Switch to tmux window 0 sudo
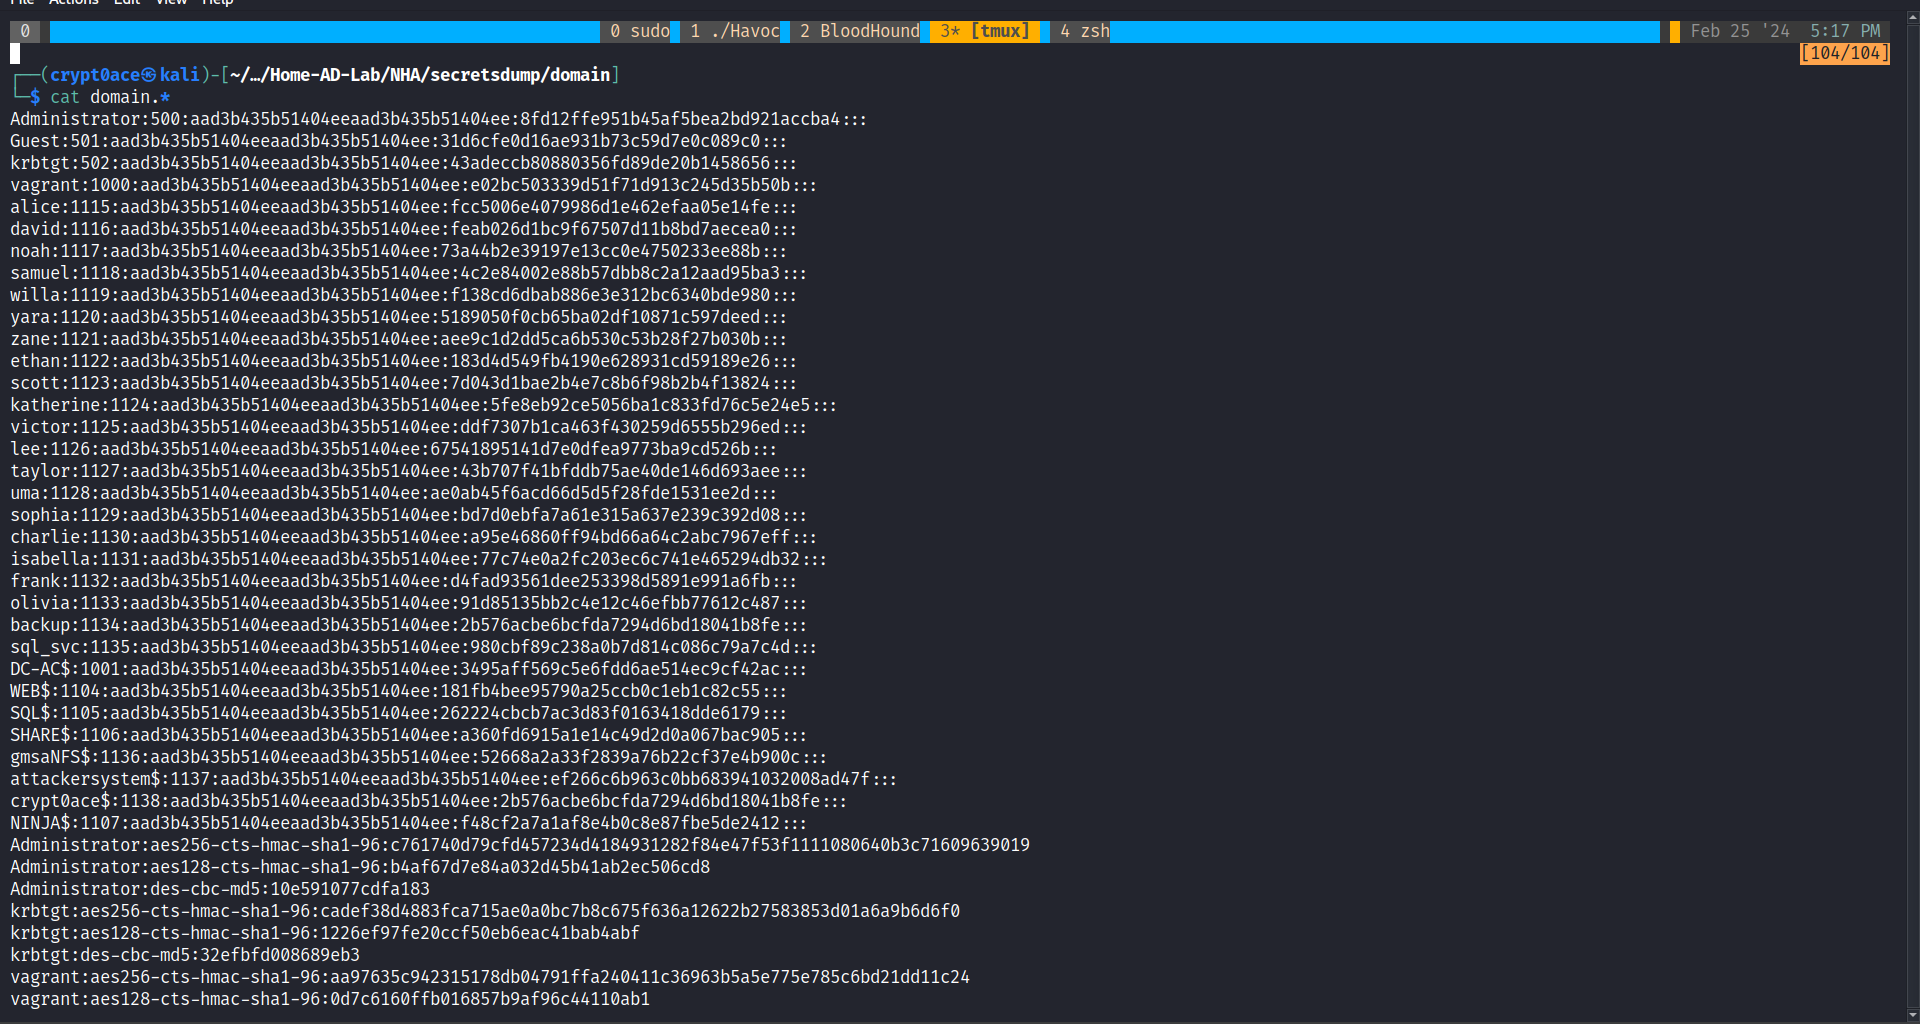 (639, 31)
